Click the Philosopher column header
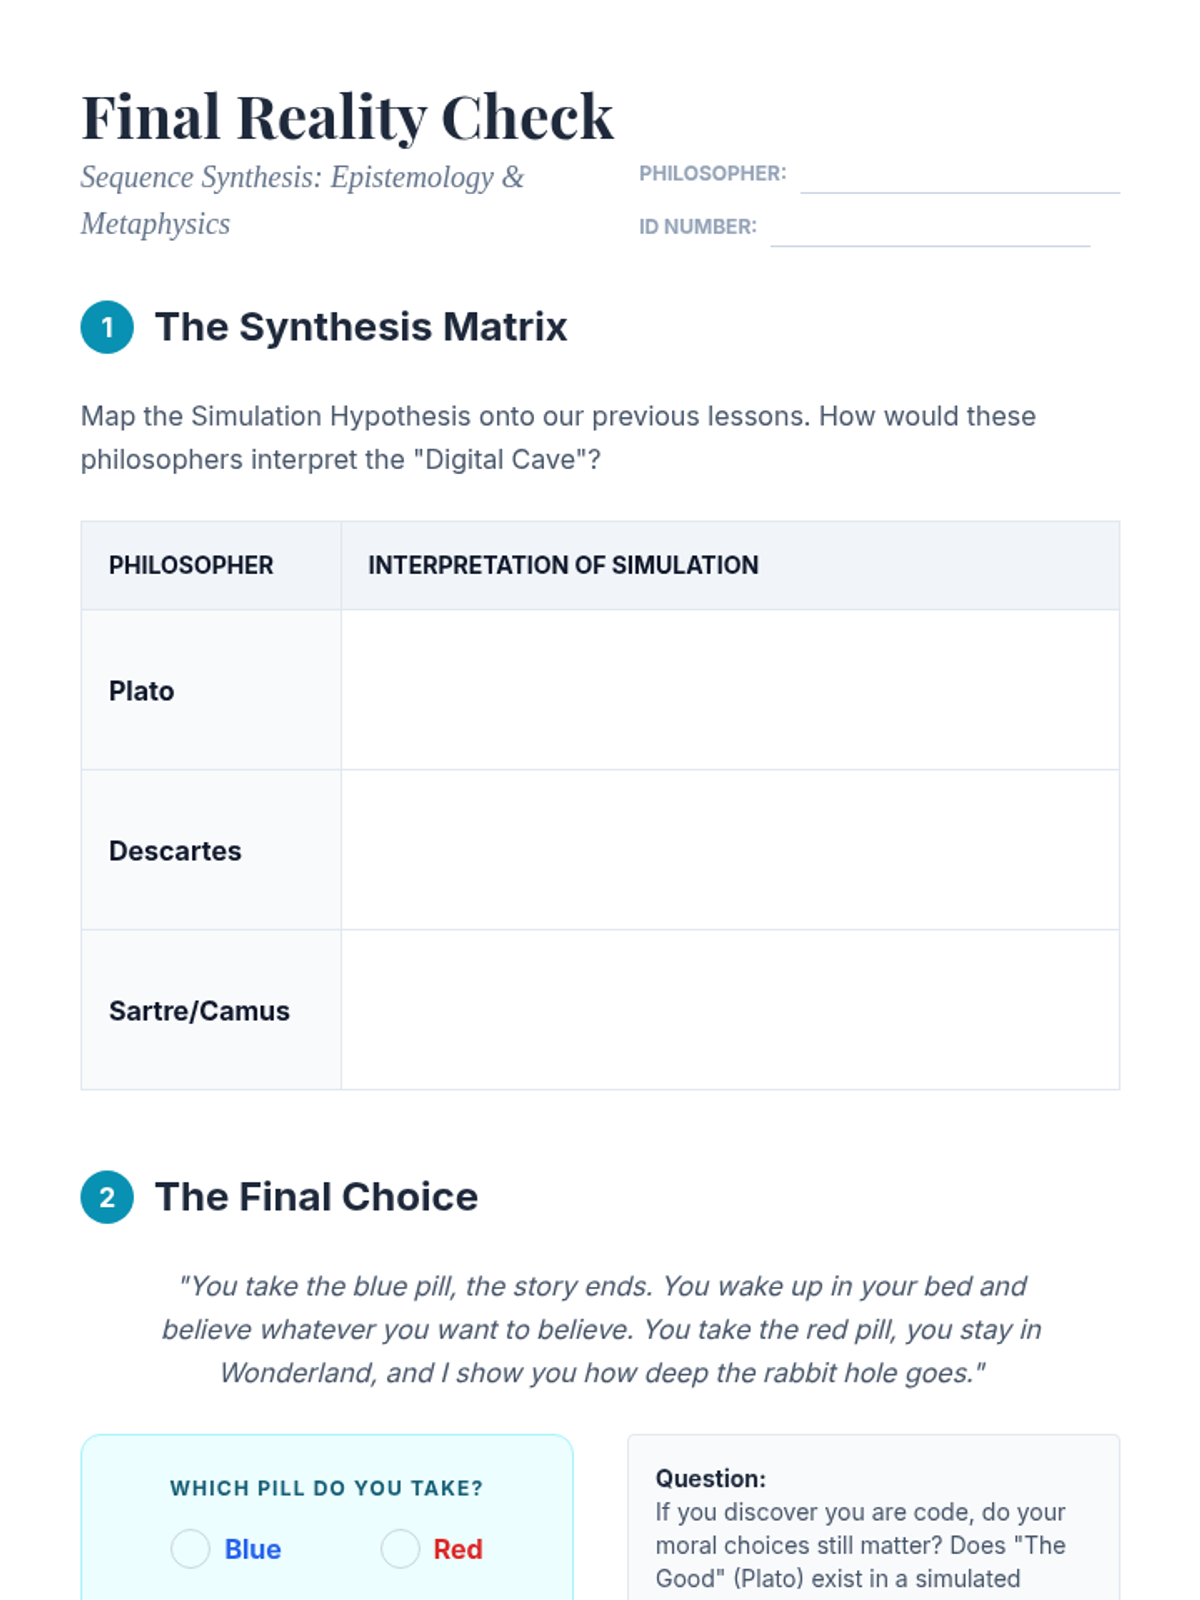 point(191,565)
